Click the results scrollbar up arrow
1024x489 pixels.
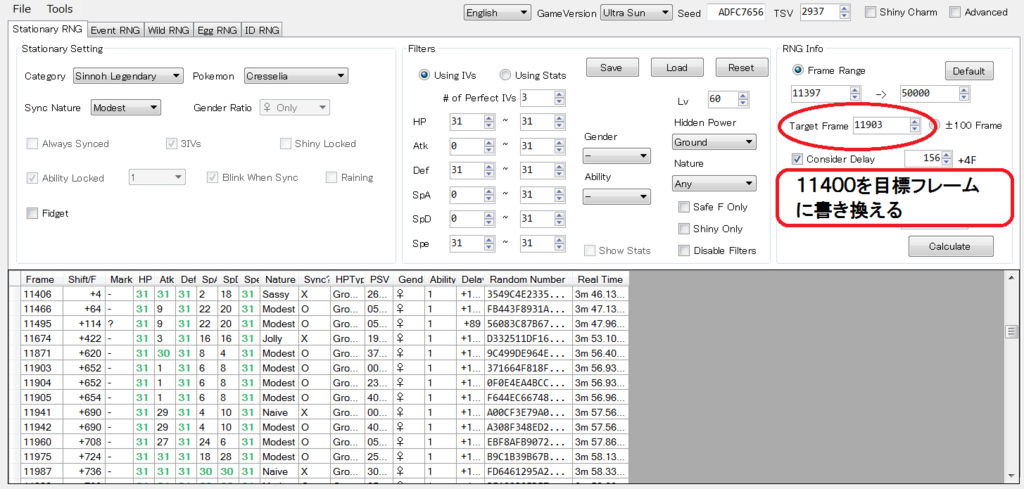tap(1011, 276)
